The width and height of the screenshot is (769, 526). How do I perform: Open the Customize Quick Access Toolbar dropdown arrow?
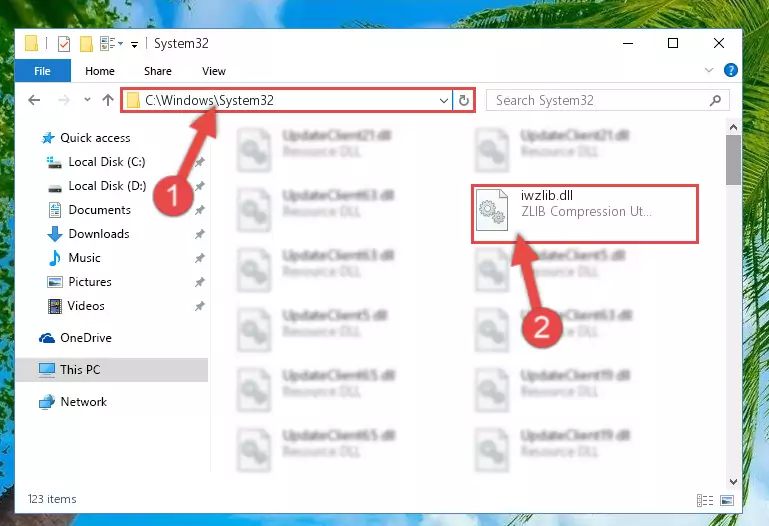134,45
